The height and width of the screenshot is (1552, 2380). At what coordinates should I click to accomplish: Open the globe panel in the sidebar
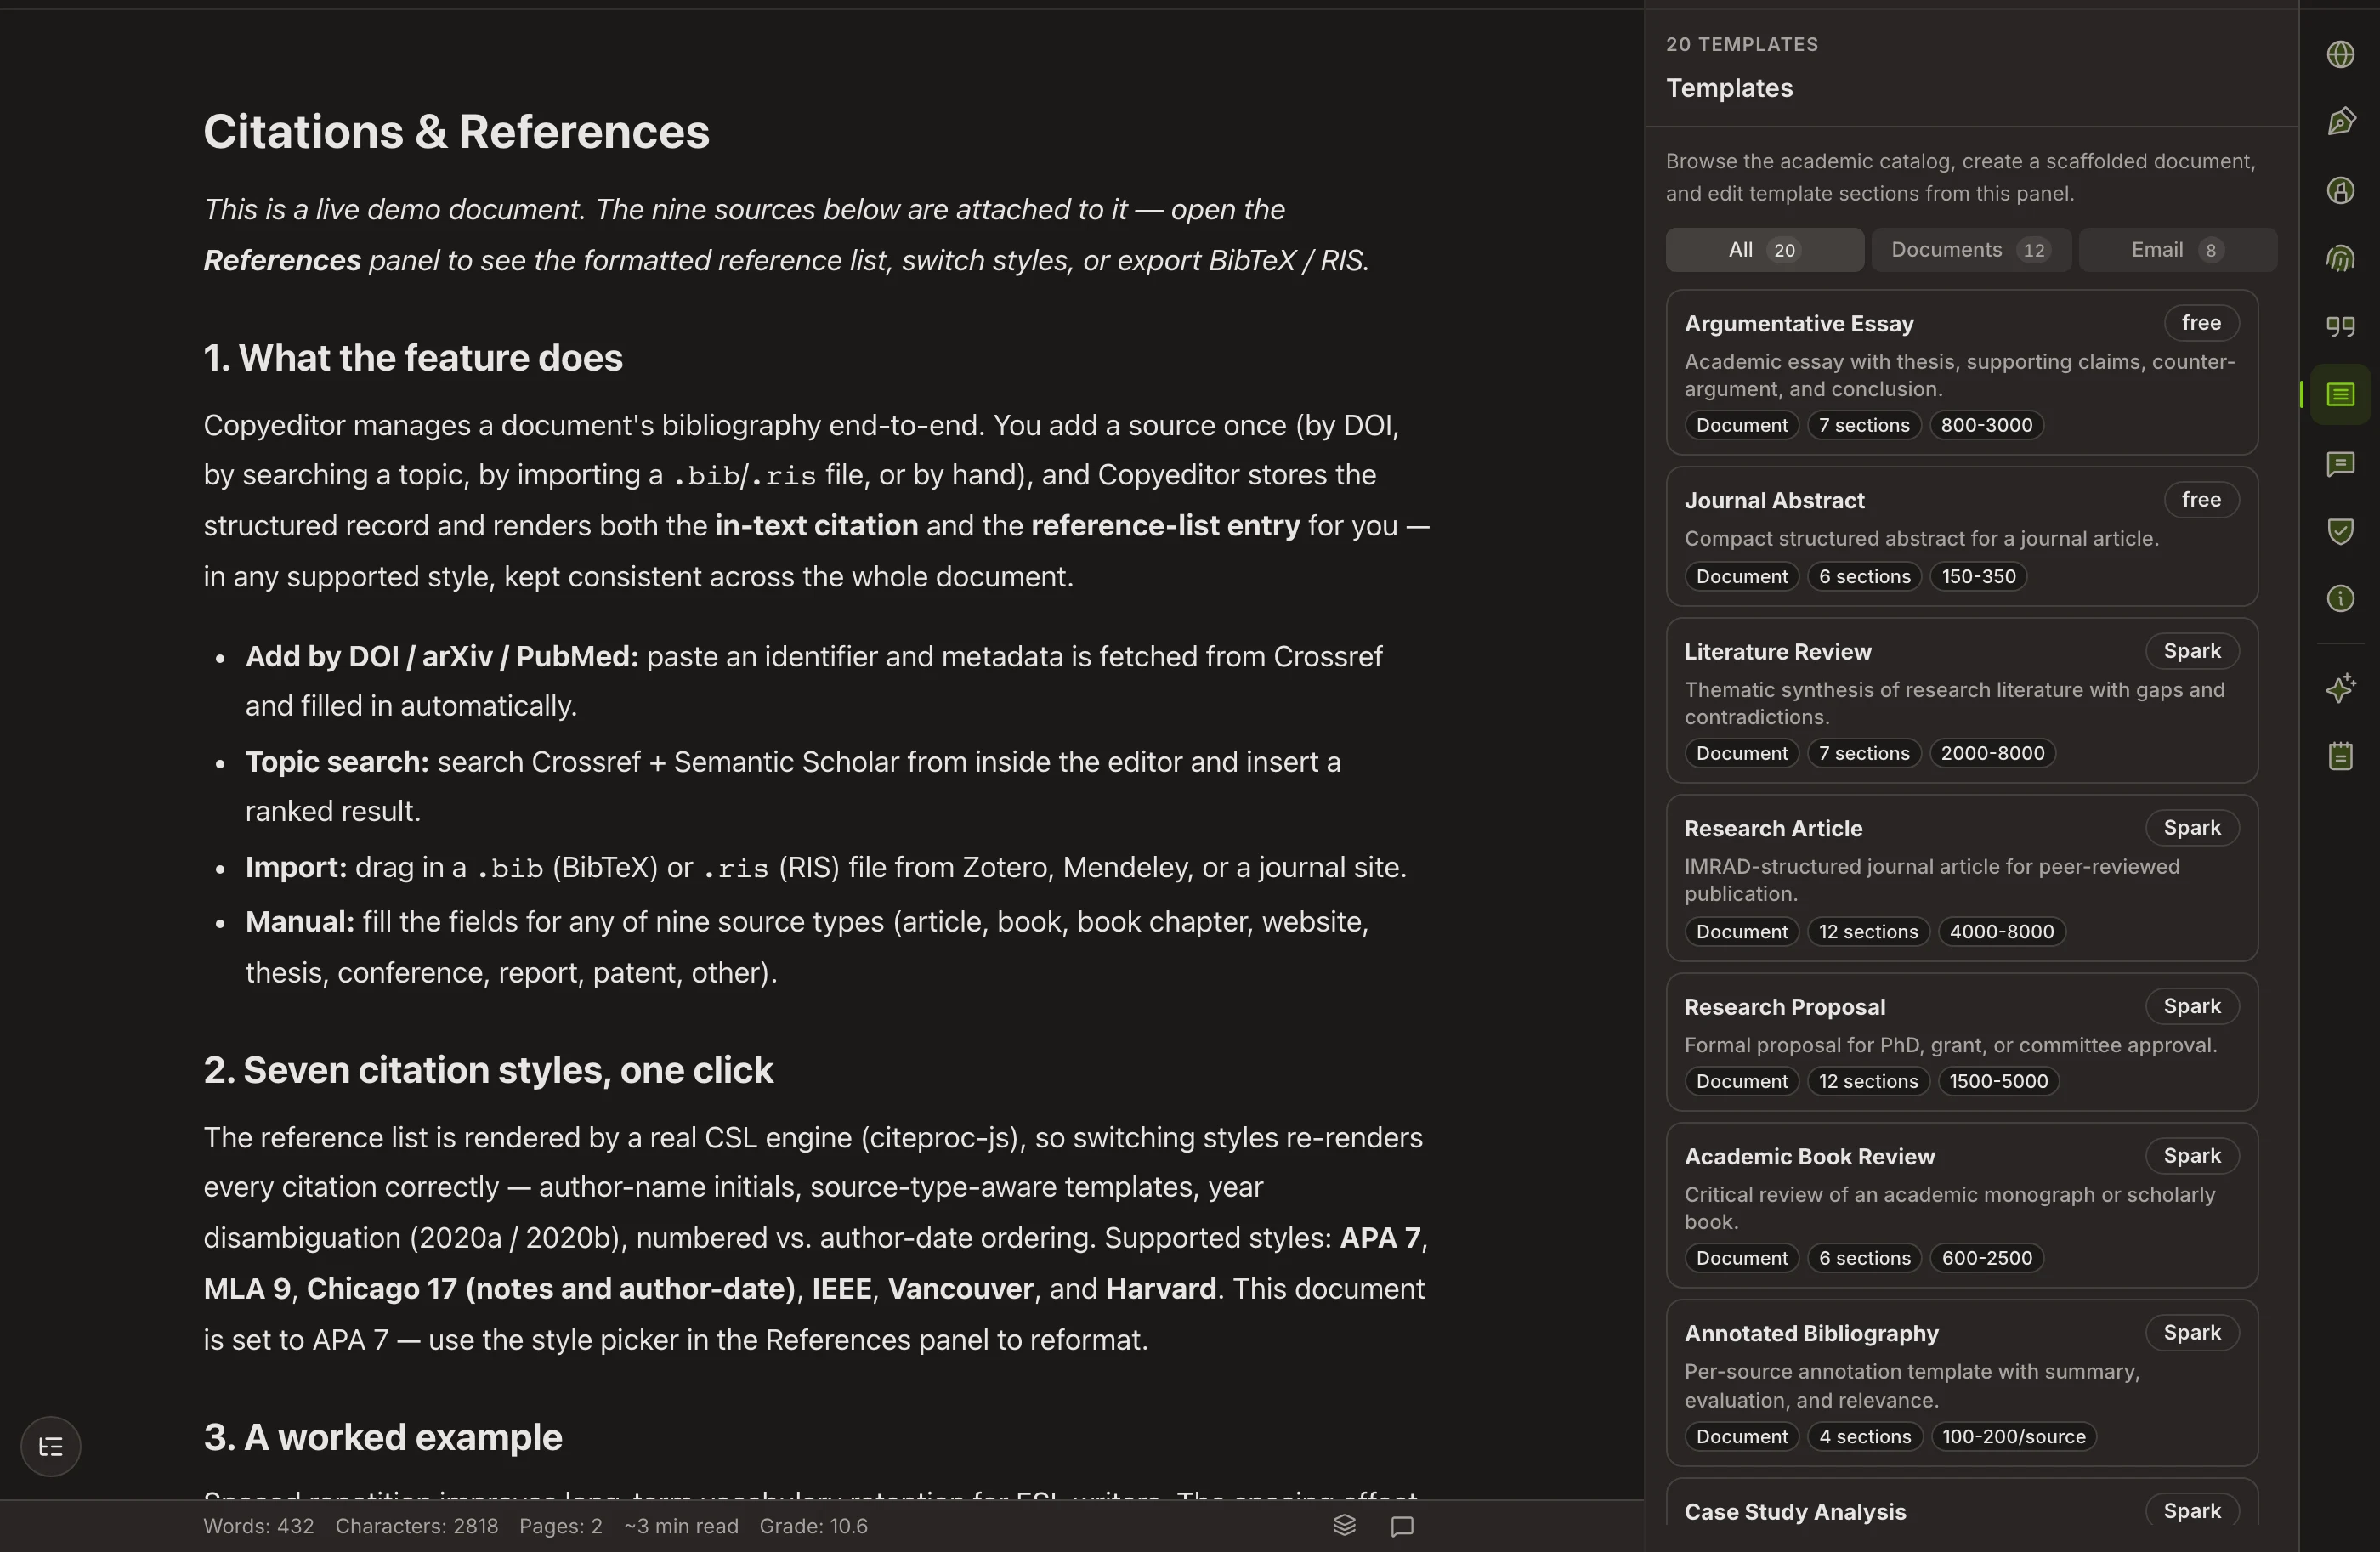point(2340,54)
